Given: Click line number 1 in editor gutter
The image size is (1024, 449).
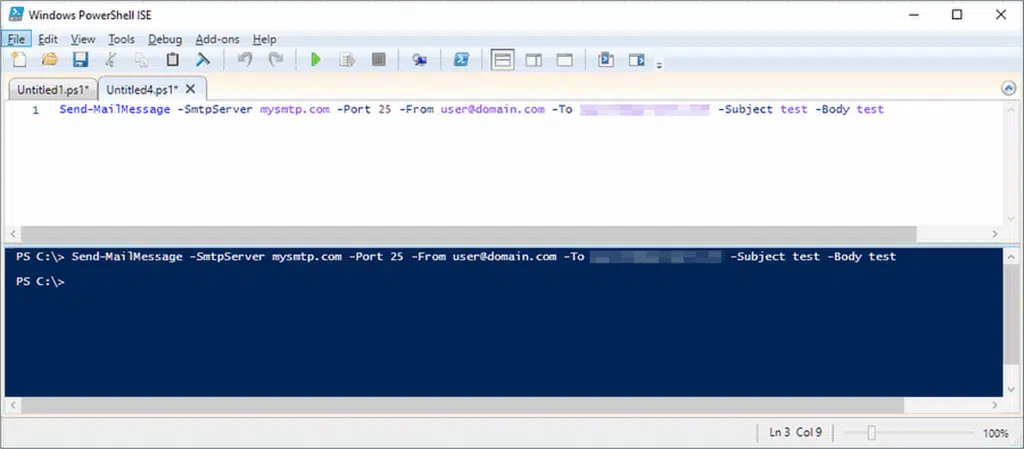Looking at the screenshot, I should tap(36, 110).
